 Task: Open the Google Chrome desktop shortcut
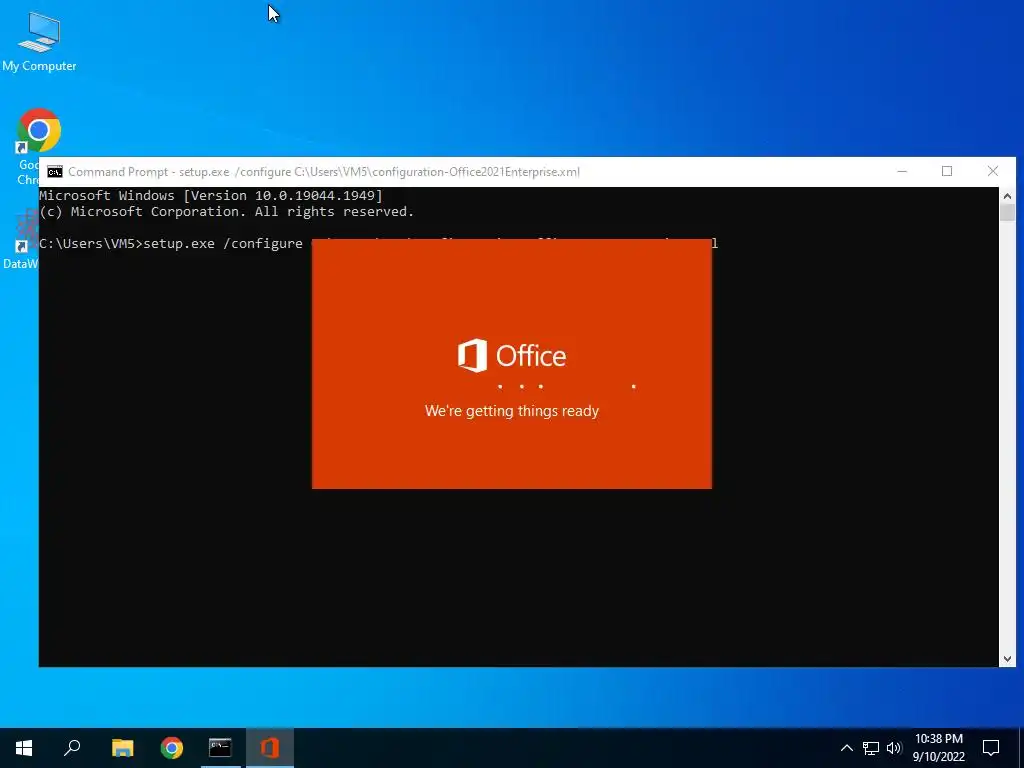(38, 133)
